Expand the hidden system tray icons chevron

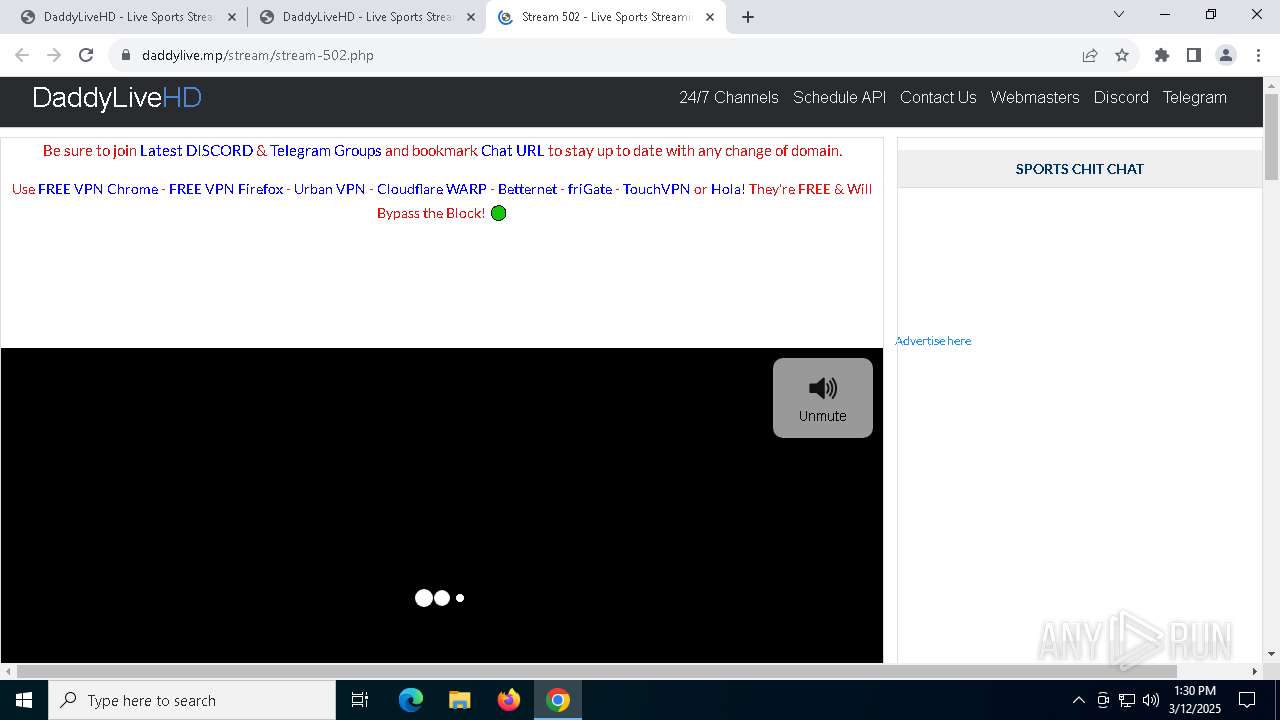click(1078, 700)
